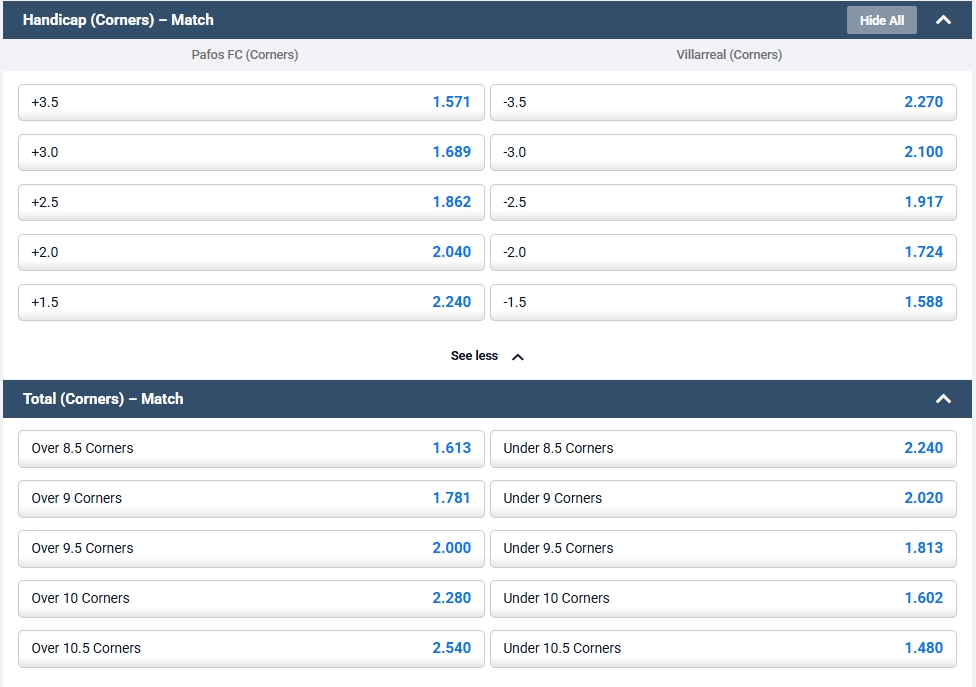Screen dimensions: 976x687
Task: Pick Over 10 Corners at 2.280
Action: (x=251, y=598)
